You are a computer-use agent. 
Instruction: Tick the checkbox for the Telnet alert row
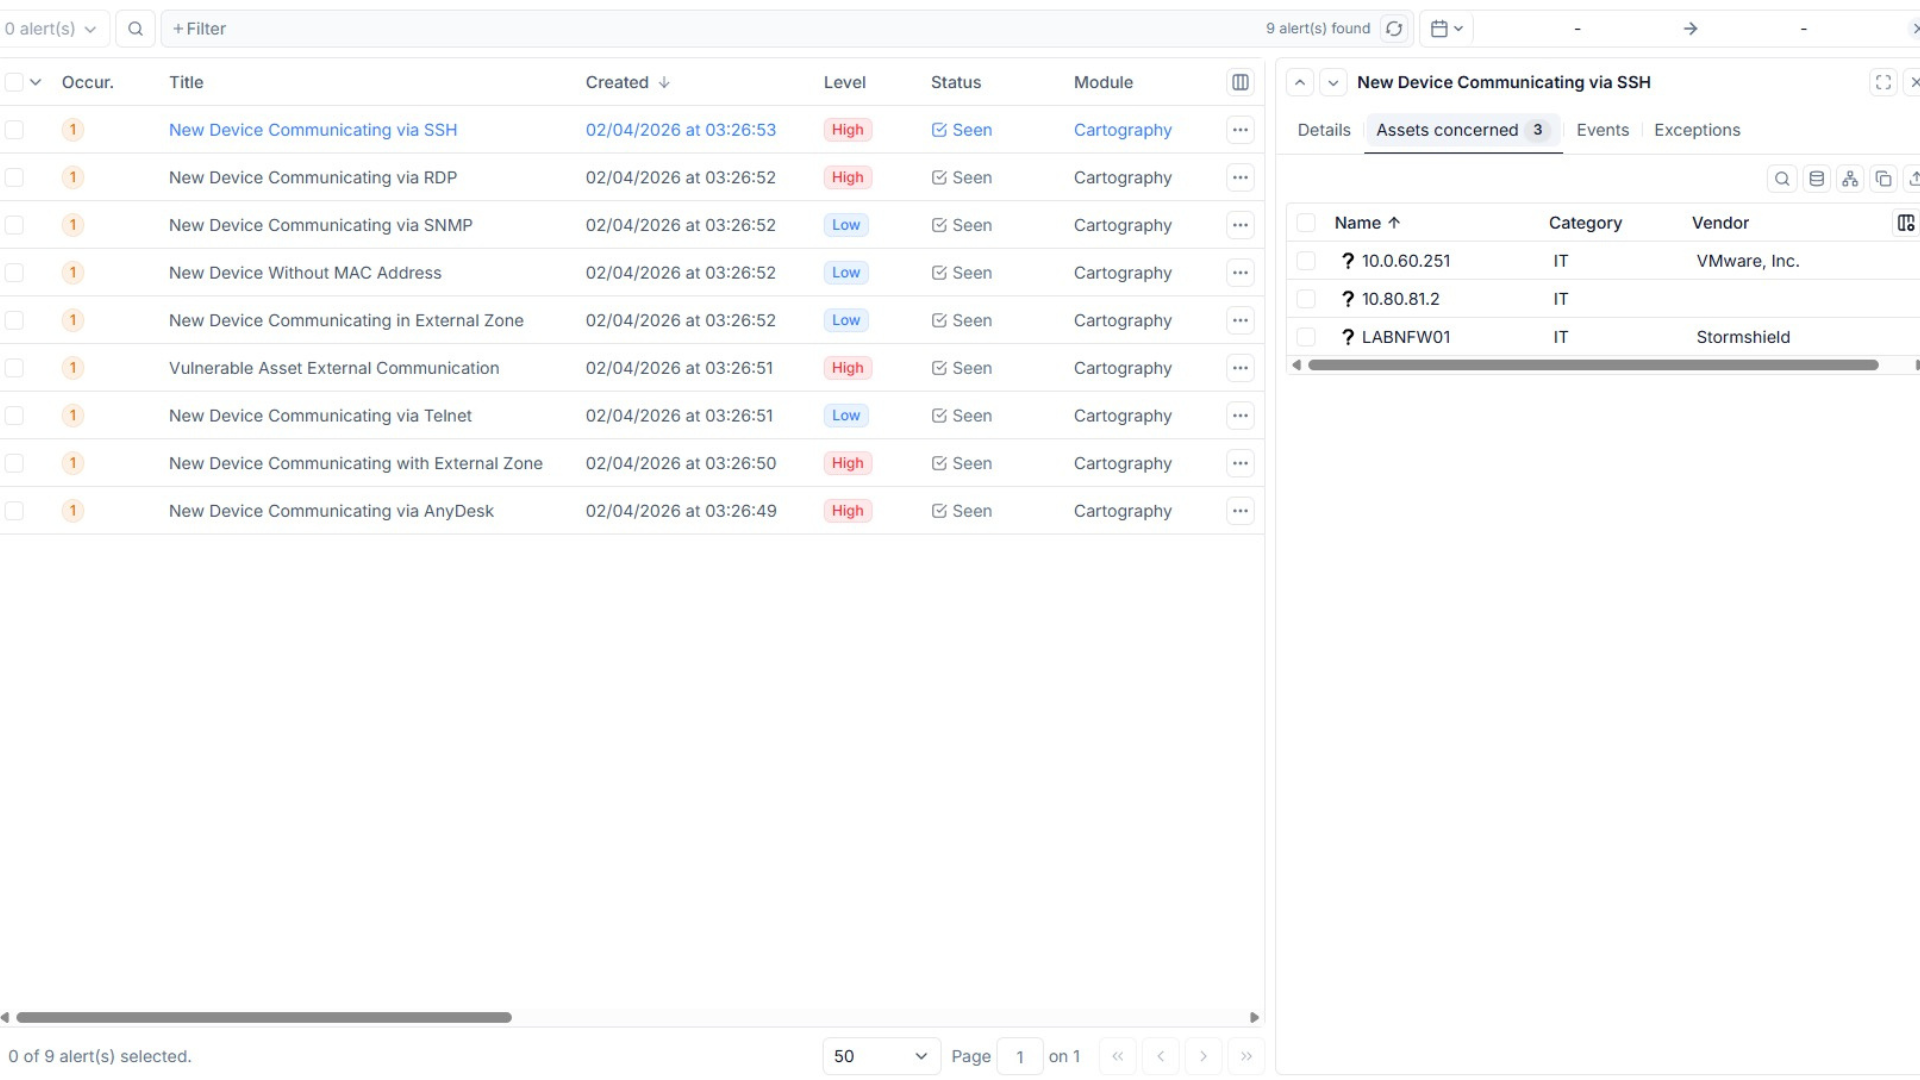tap(14, 415)
